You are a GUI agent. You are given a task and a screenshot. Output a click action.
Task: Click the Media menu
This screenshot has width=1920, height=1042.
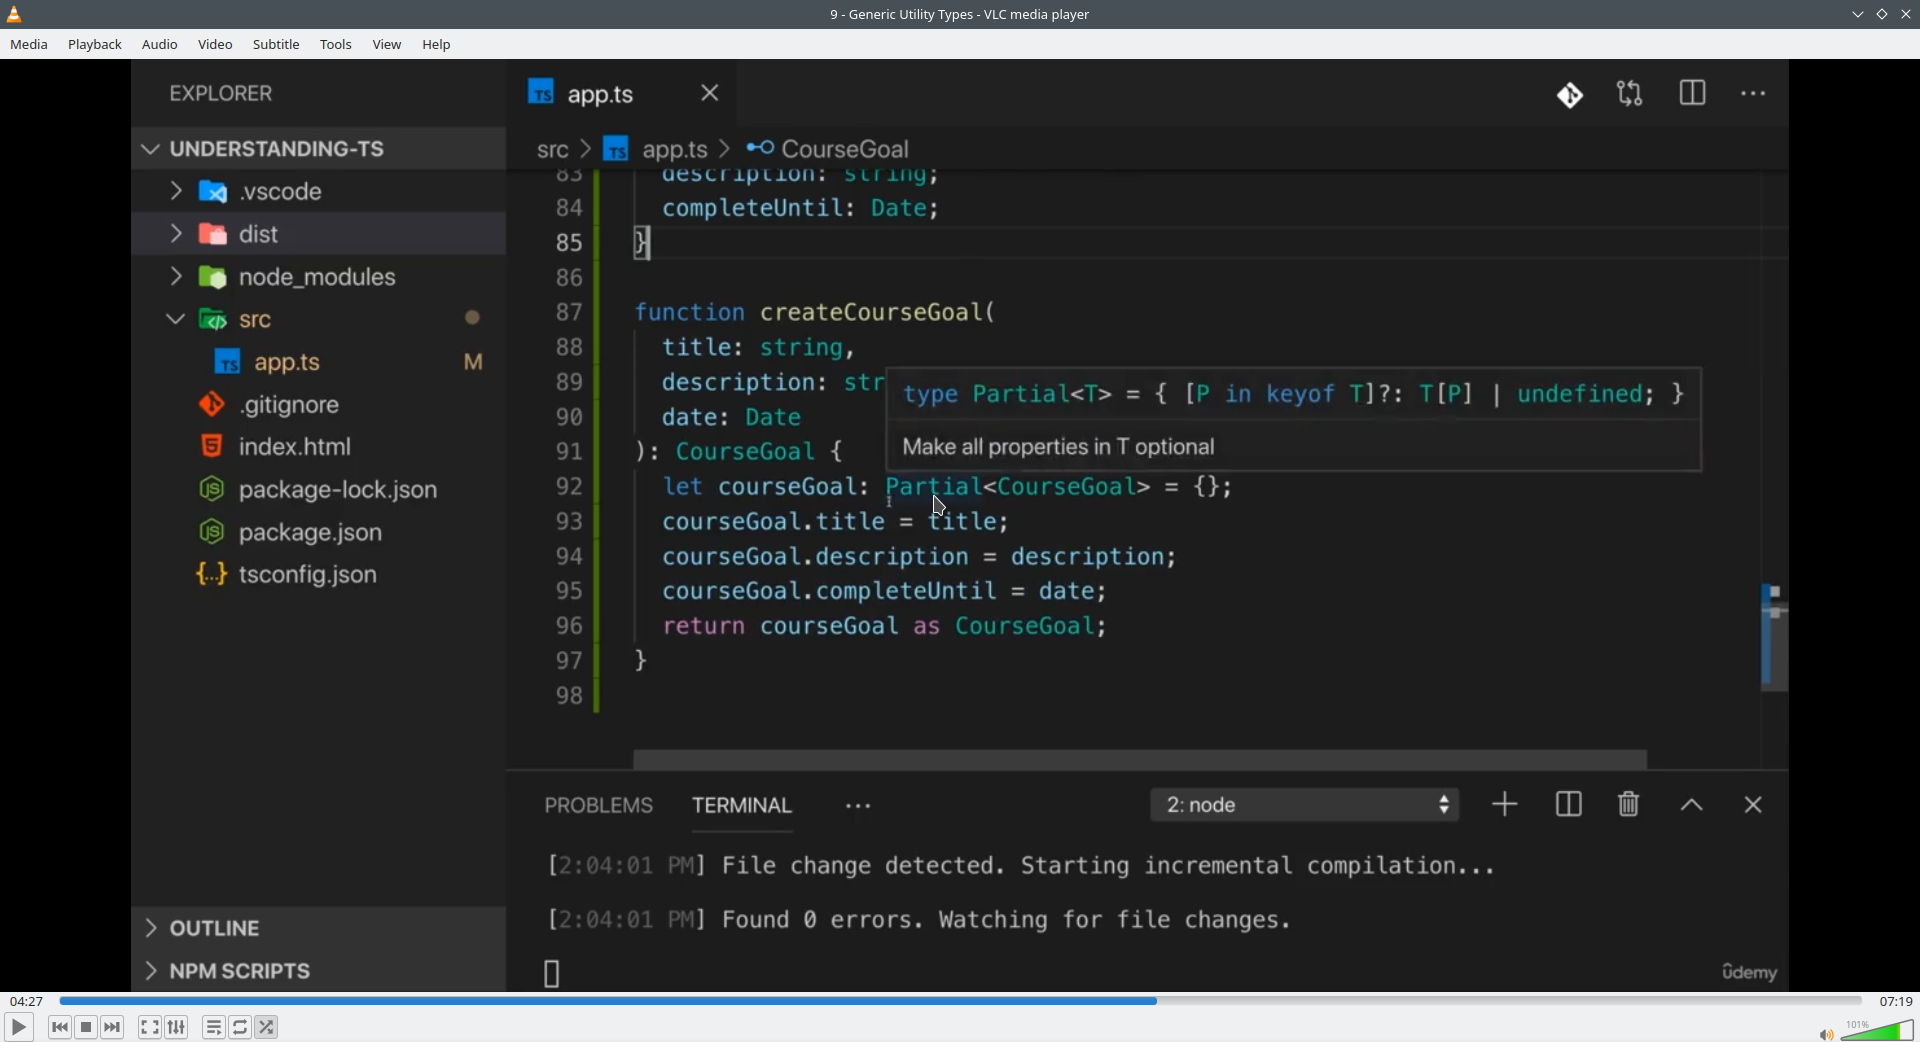(29, 45)
